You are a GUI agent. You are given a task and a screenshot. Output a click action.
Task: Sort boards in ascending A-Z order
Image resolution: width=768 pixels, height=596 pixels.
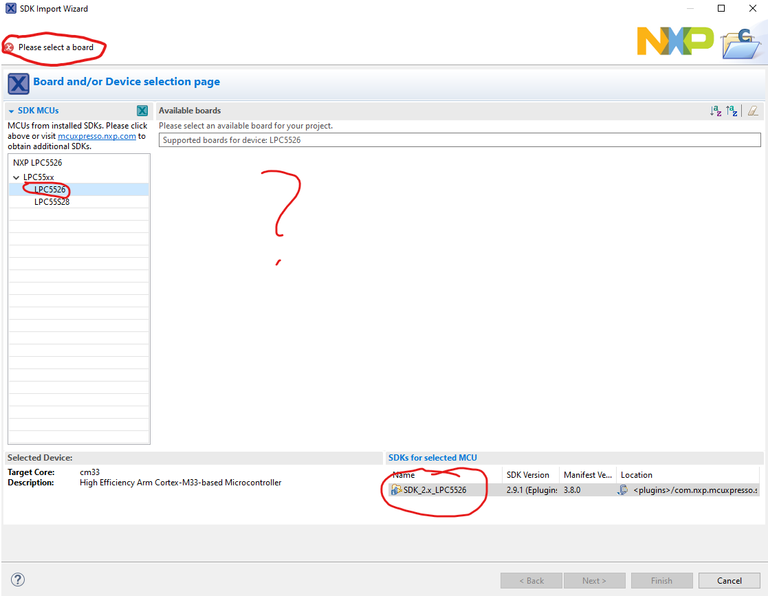pyautogui.click(x=716, y=111)
